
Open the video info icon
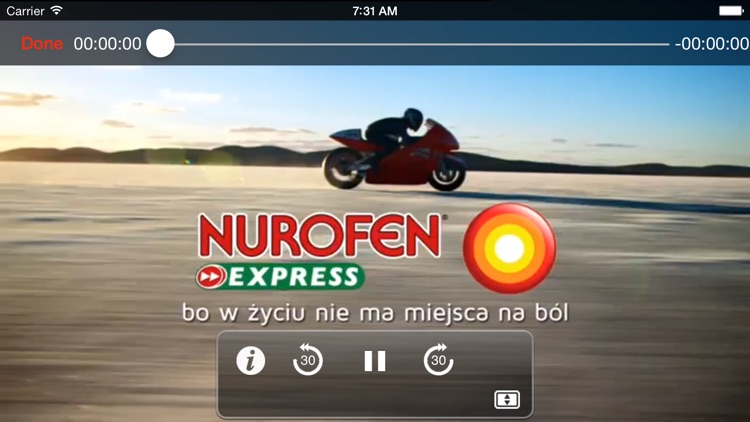tap(251, 360)
